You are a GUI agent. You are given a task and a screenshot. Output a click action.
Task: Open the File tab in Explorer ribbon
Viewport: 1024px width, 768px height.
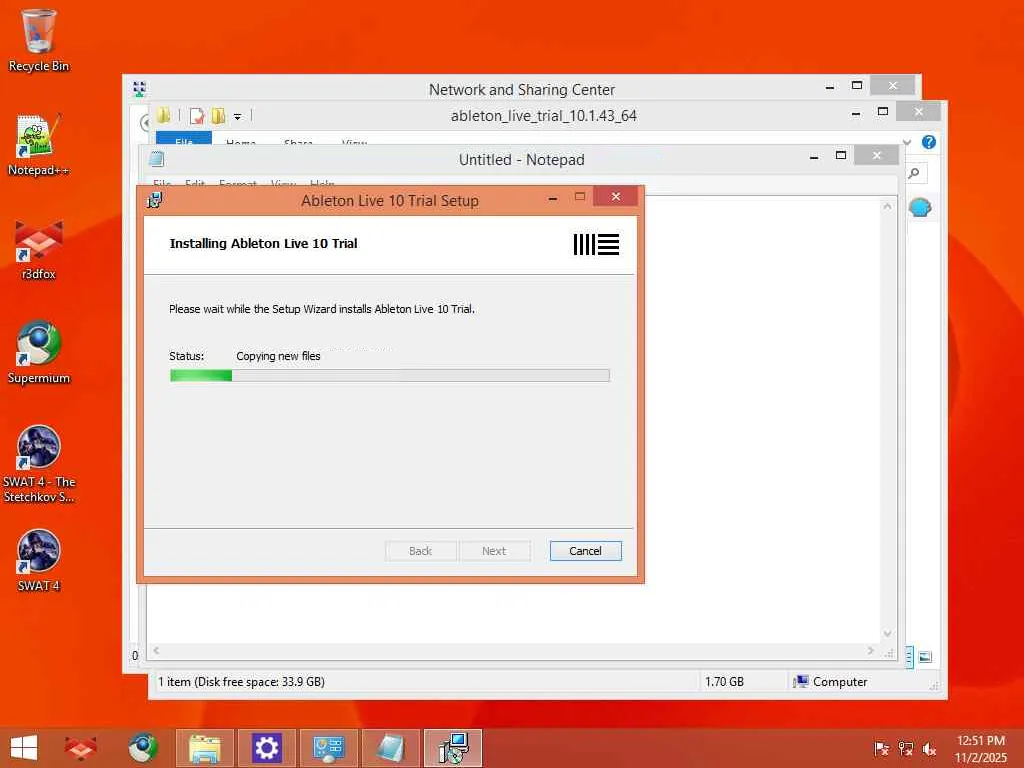(184, 138)
